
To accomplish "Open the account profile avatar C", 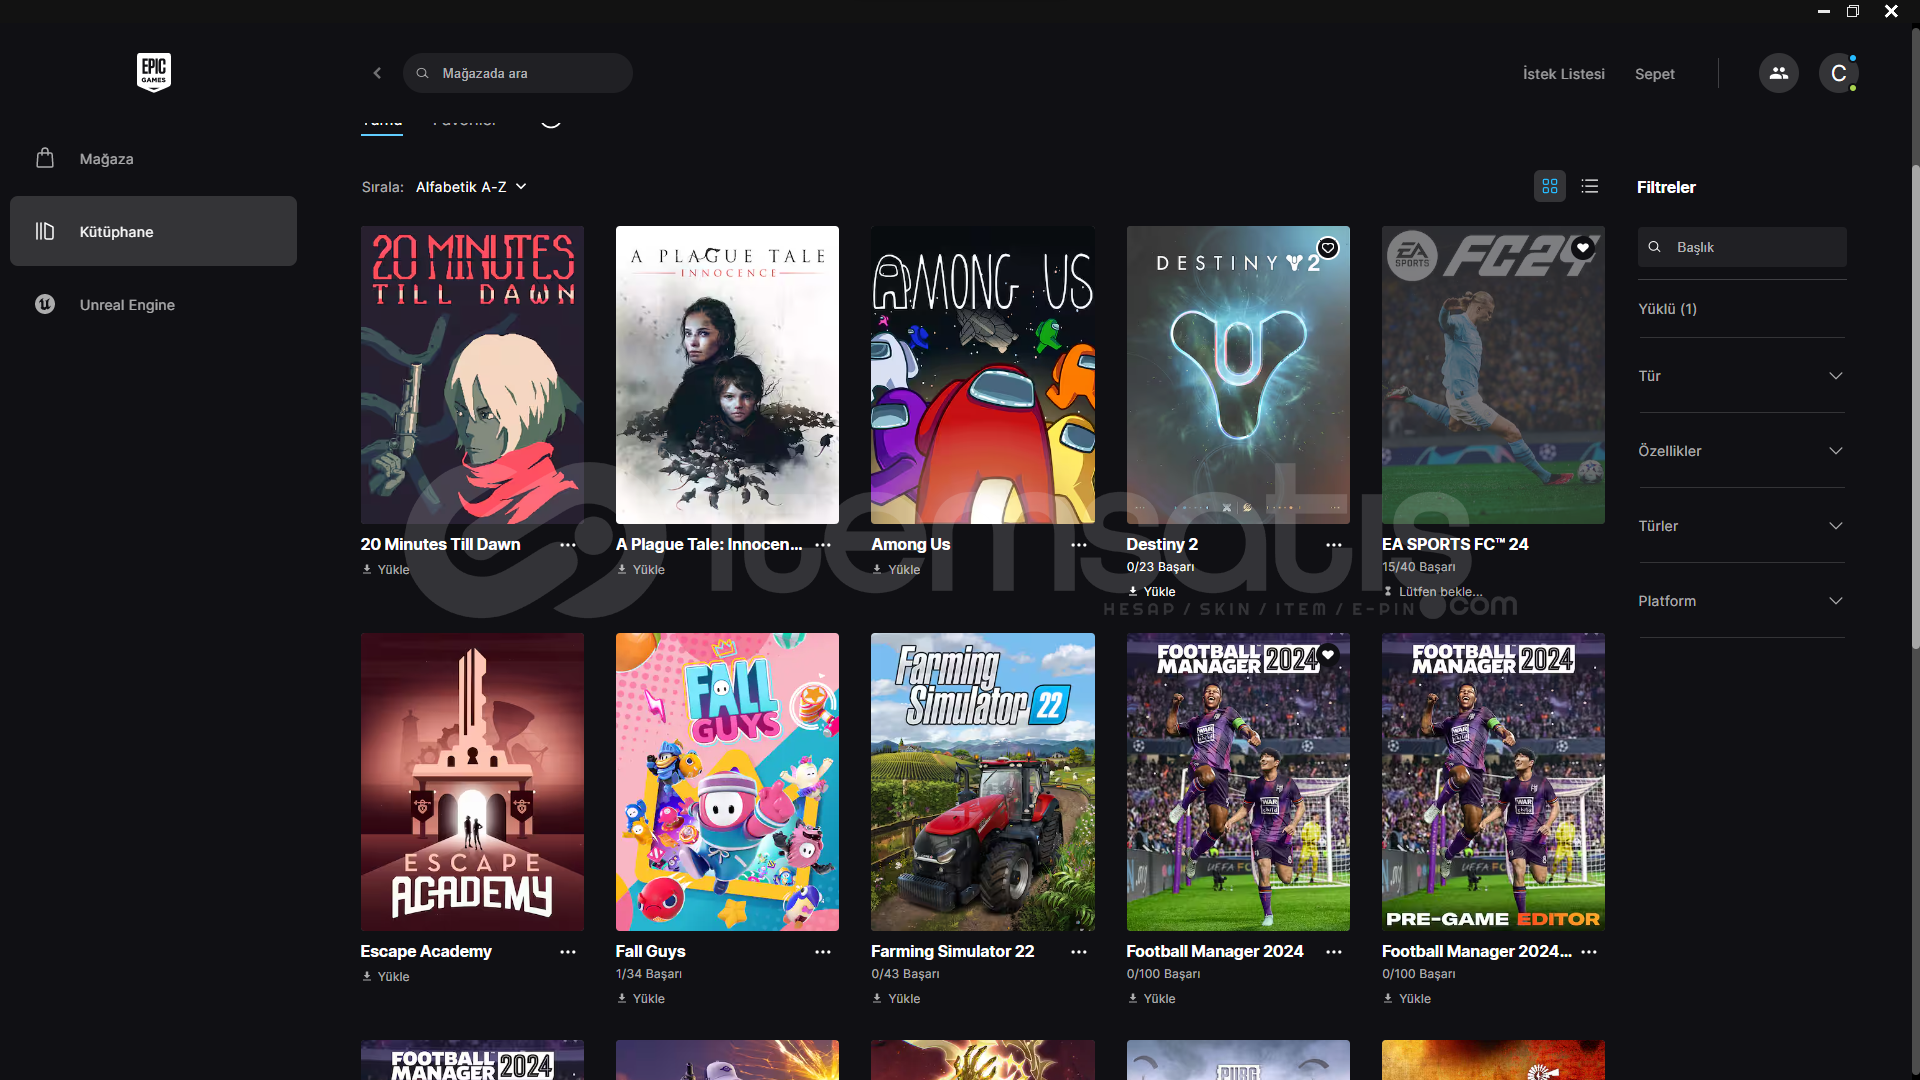I will 1838,73.
